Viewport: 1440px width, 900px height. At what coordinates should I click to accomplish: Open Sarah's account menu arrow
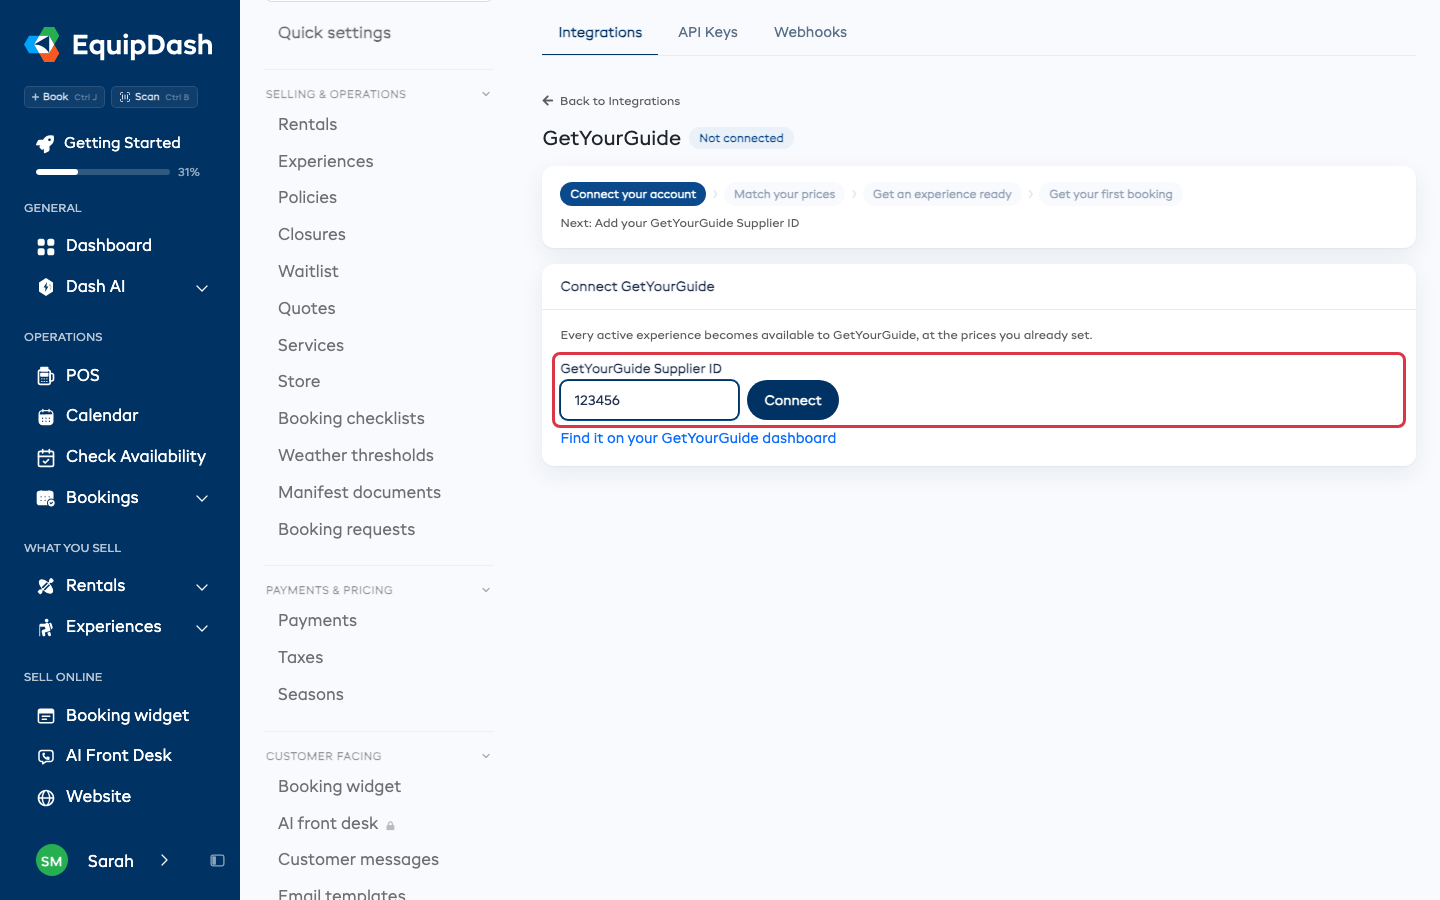point(164,860)
